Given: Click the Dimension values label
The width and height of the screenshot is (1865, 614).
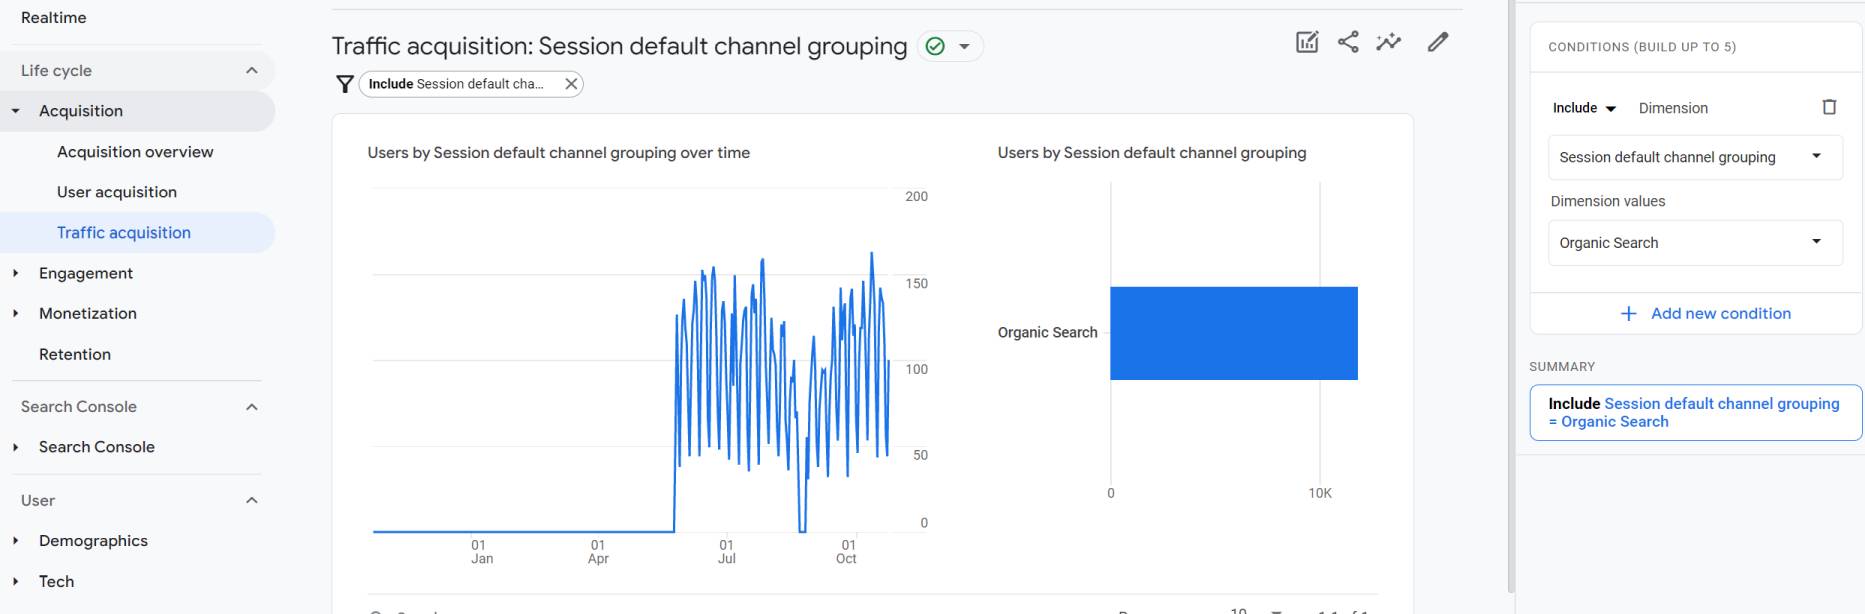Looking at the screenshot, I should click(x=1608, y=201).
